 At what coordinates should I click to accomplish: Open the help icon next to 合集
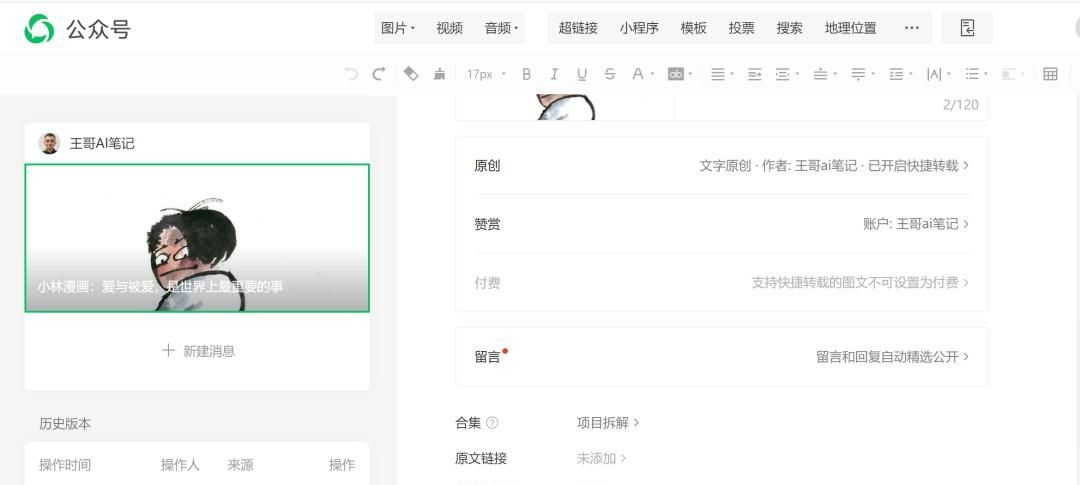[x=492, y=423]
